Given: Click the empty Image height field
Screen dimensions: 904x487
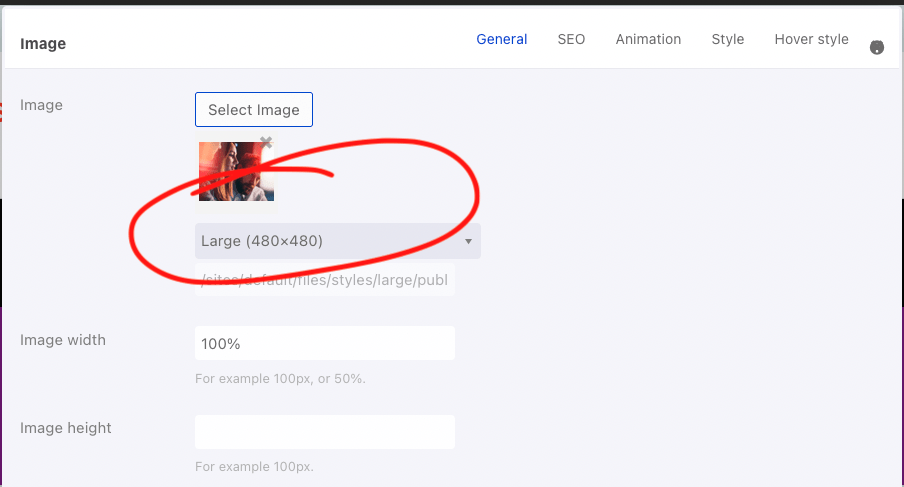Looking at the screenshot, I should [x=325, y=432].
